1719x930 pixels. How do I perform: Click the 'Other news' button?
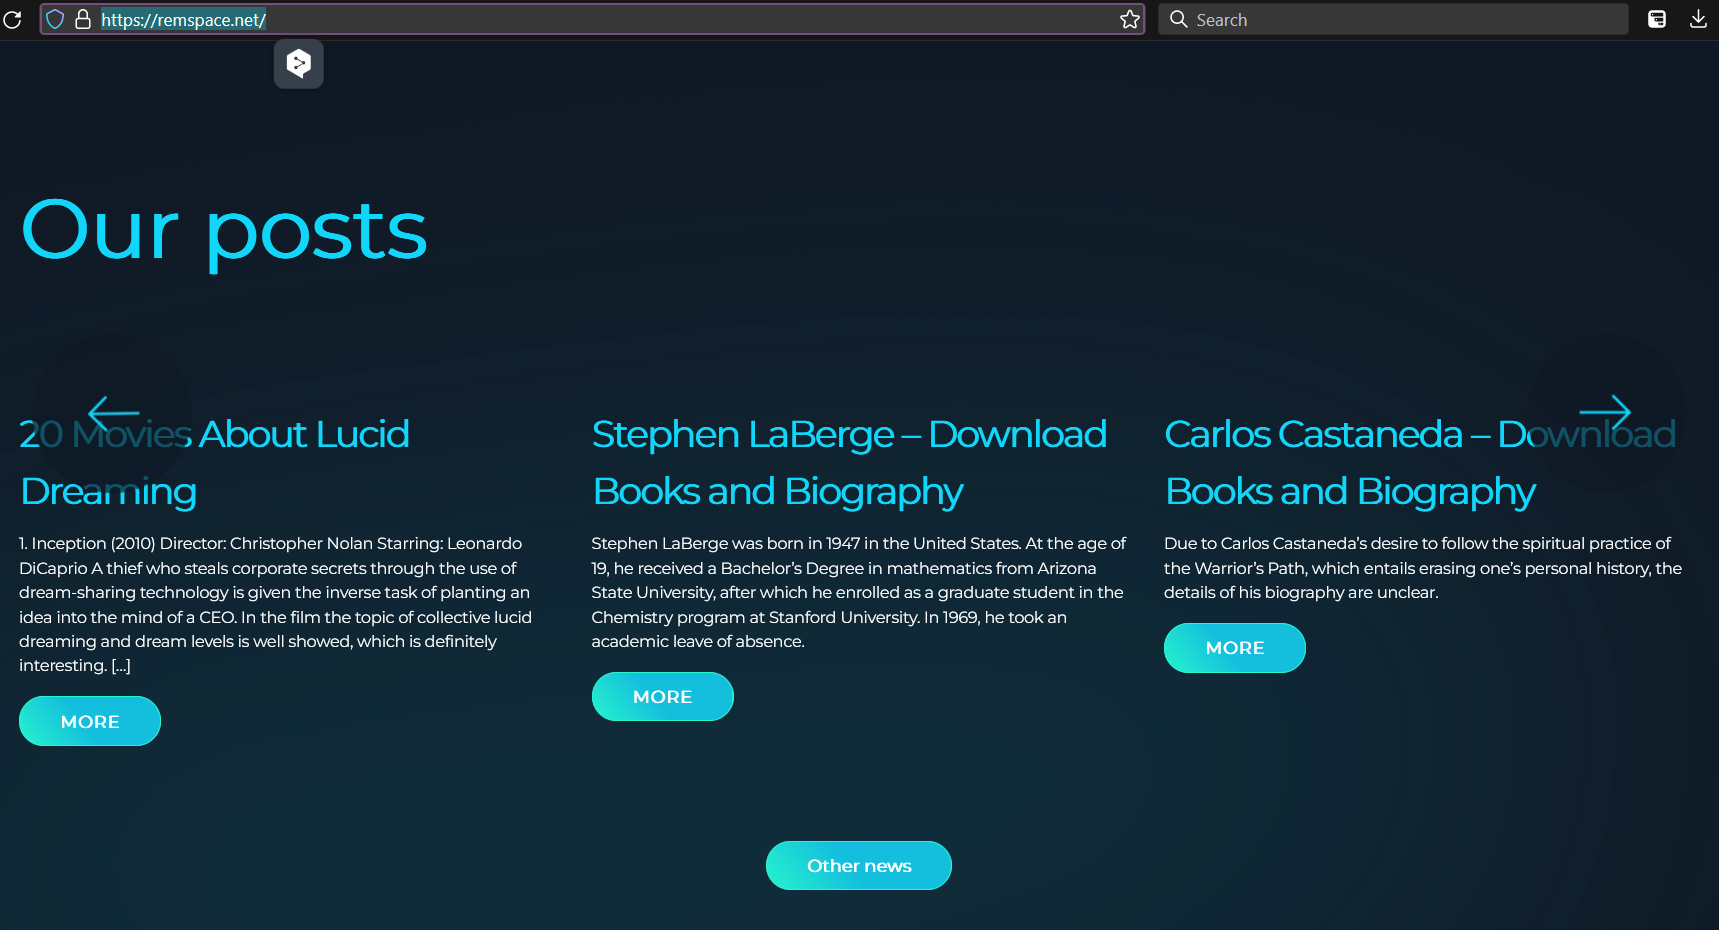point(858,865)
